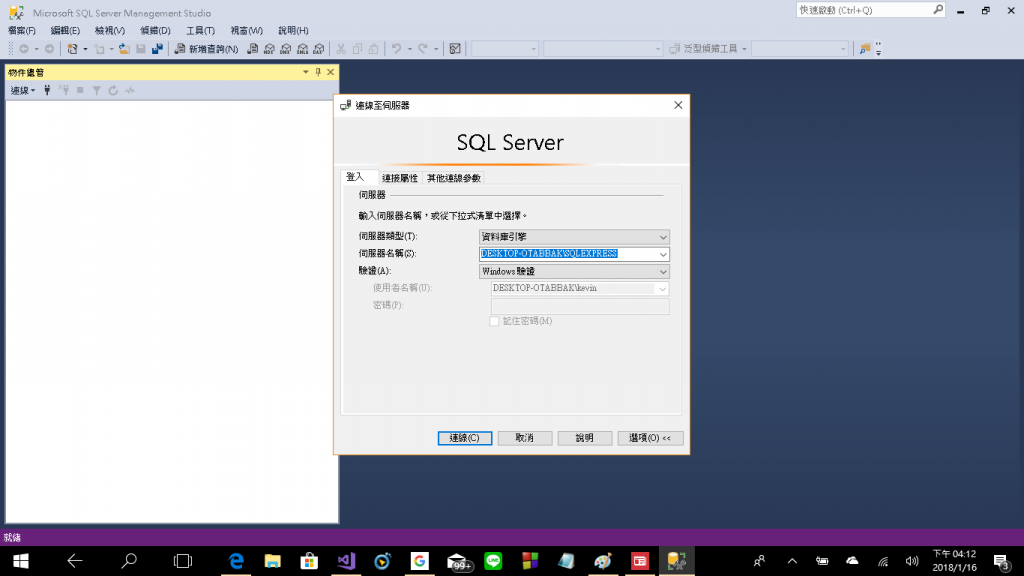Click the filter funnel icon in Object Explorer
This screenshot has width=1024, height=576.
click(x=97, y=91)
